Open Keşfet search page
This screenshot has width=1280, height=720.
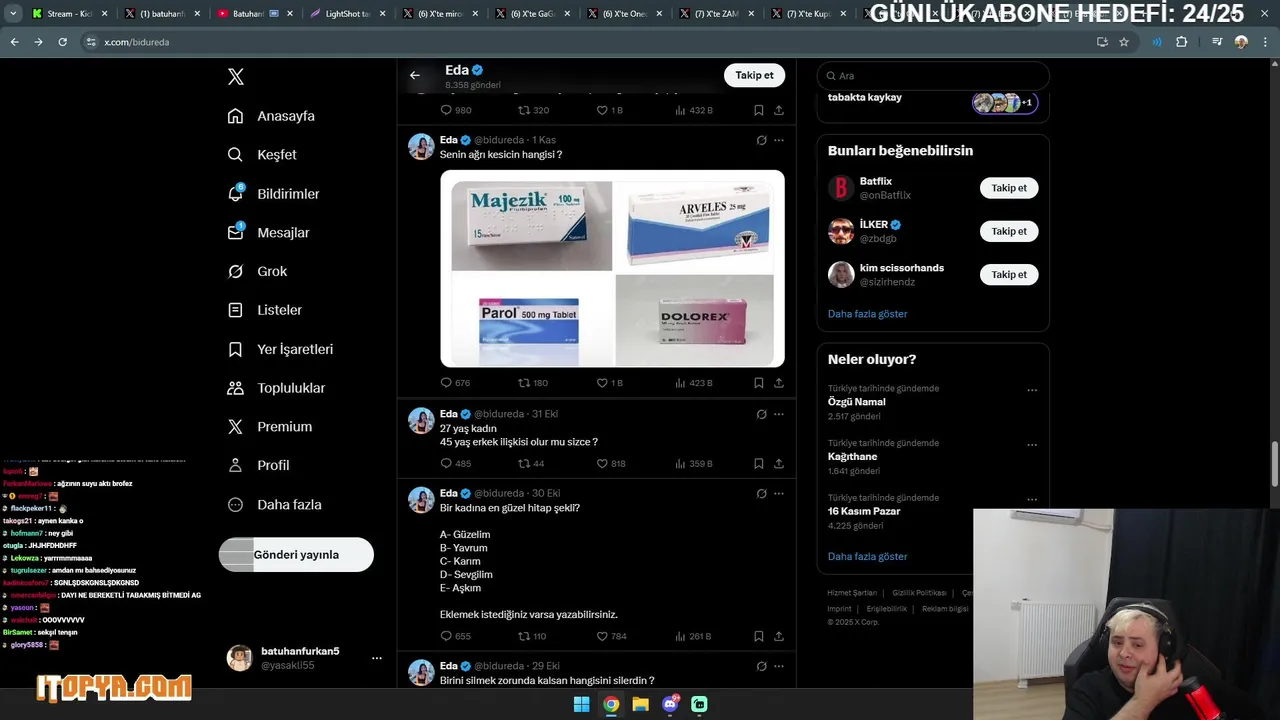click(262, 155)
